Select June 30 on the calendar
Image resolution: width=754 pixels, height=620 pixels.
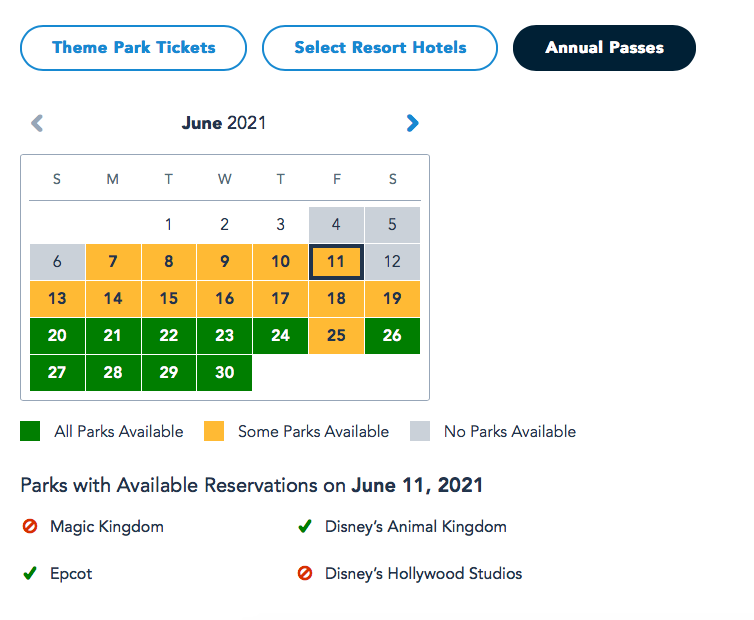pos(225,373)
